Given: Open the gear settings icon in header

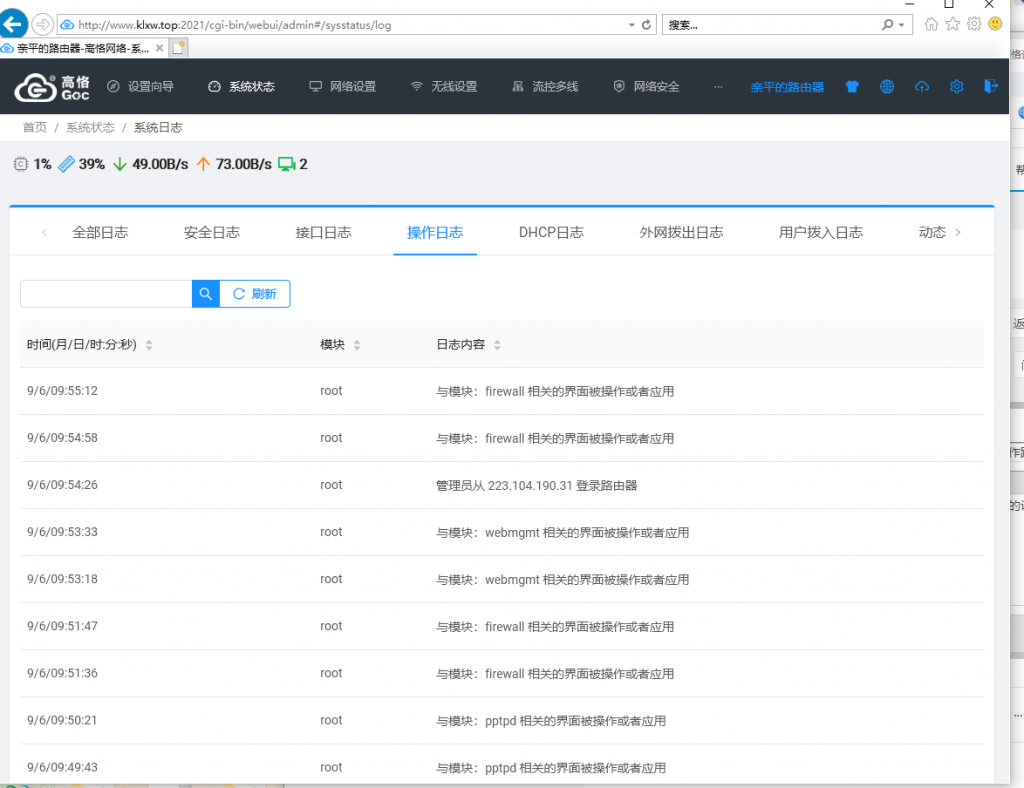Looking at the screenshot, I should (957, 87).
